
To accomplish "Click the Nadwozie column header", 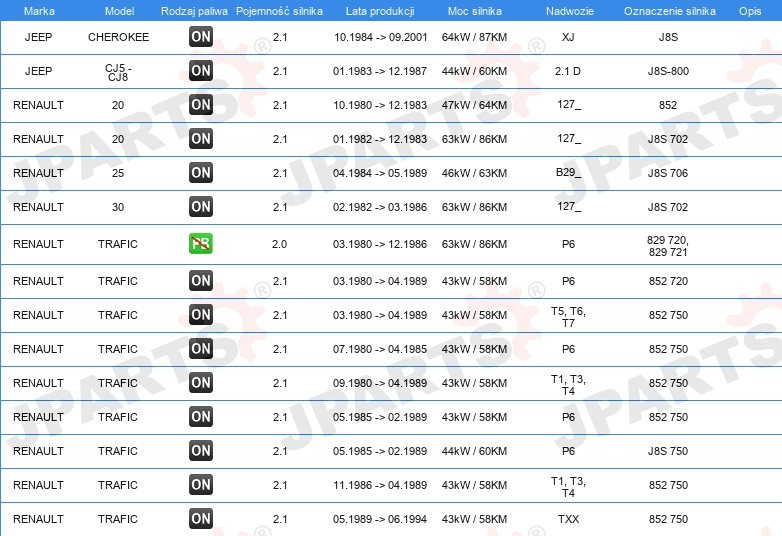I will click(x=570, y=11).
